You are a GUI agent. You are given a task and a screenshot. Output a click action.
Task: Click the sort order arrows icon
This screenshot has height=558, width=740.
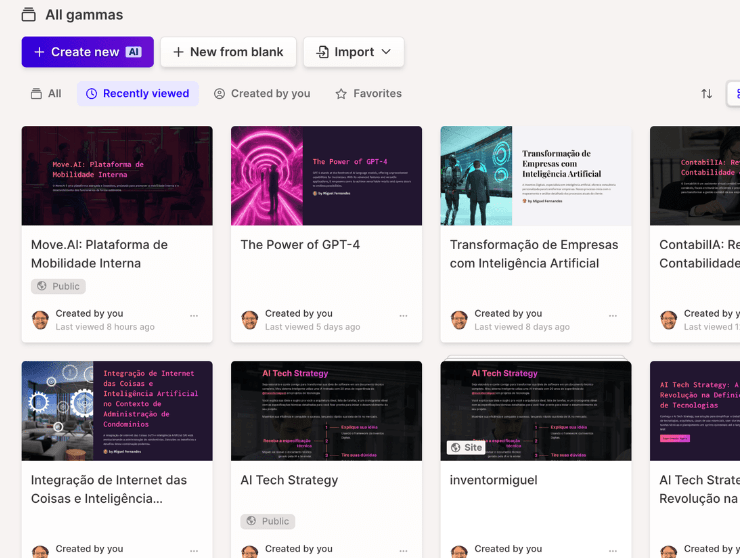point(706,94)
